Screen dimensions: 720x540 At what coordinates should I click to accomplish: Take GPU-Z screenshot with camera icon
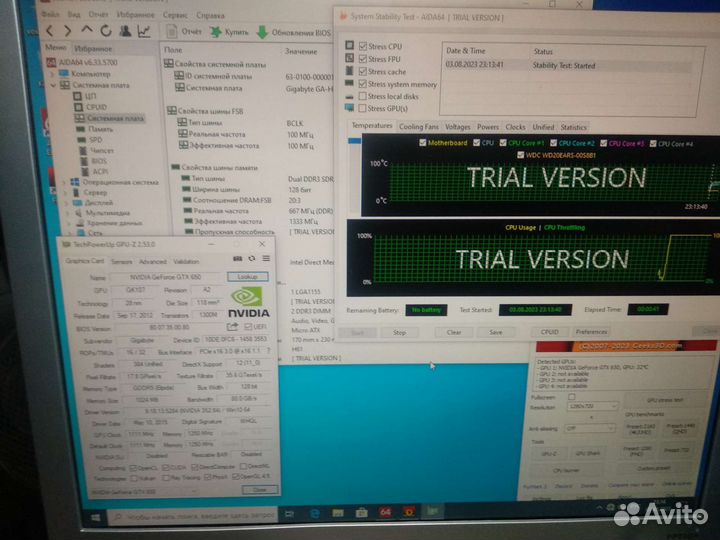tap(237, 259)
